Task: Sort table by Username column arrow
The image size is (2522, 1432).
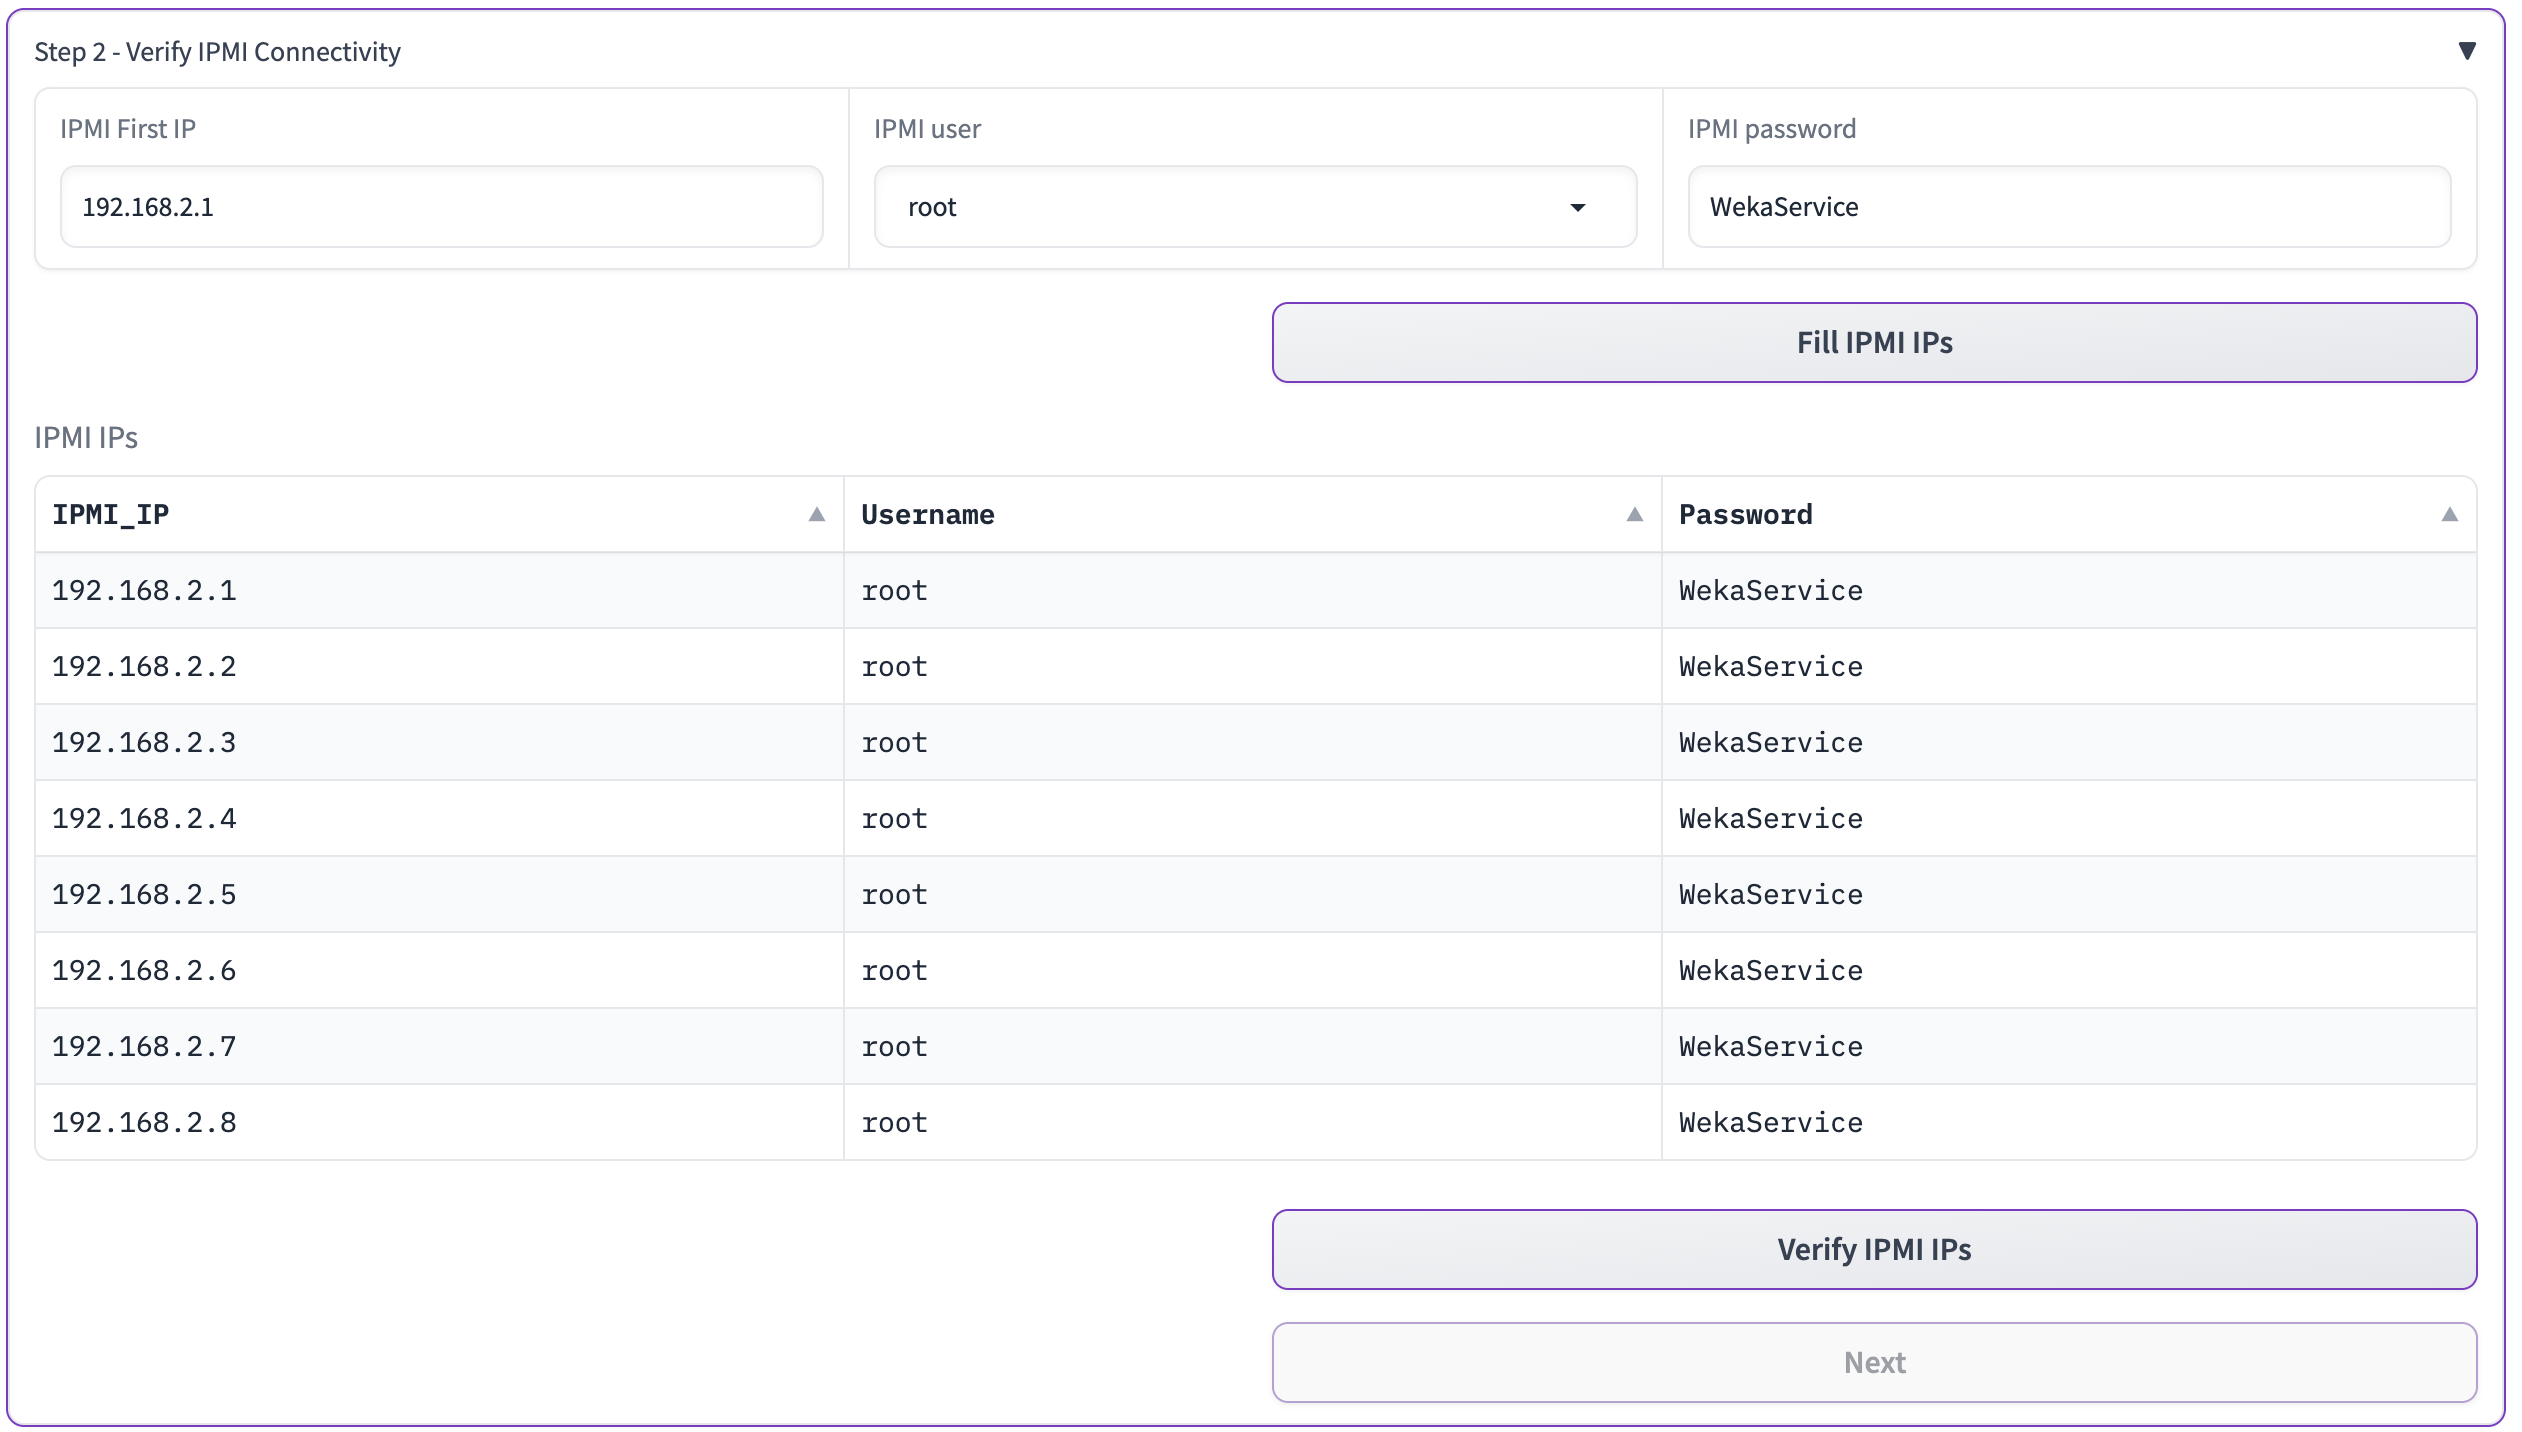Action: pos(1634,515)
